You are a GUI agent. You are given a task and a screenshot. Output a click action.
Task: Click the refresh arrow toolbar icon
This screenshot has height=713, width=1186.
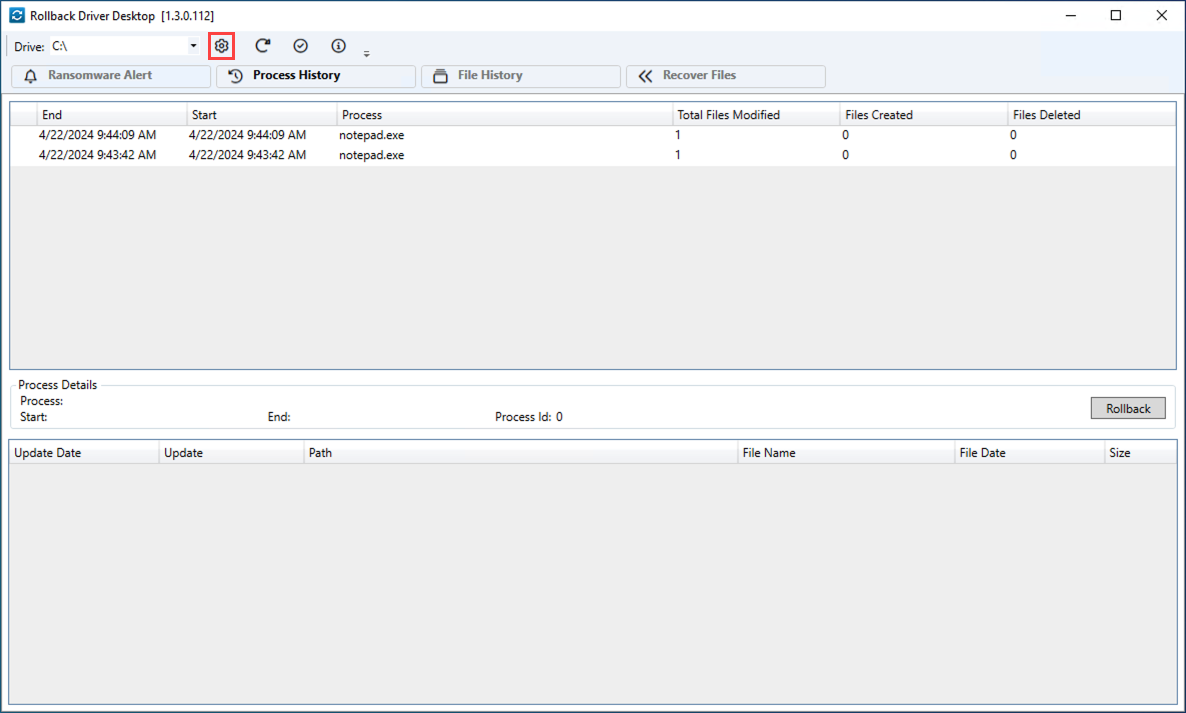[x=262, y=46]
